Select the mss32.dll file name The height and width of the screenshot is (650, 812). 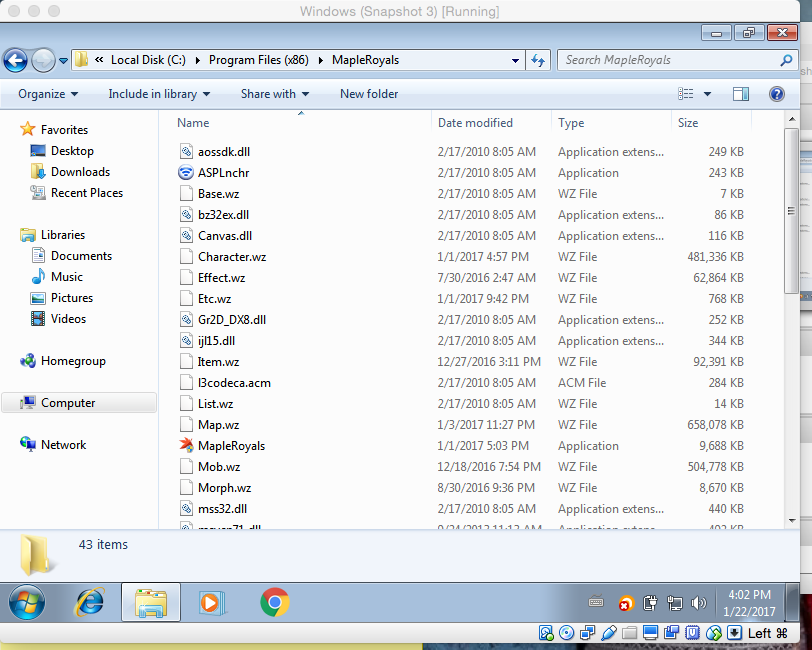click(222, 509)
